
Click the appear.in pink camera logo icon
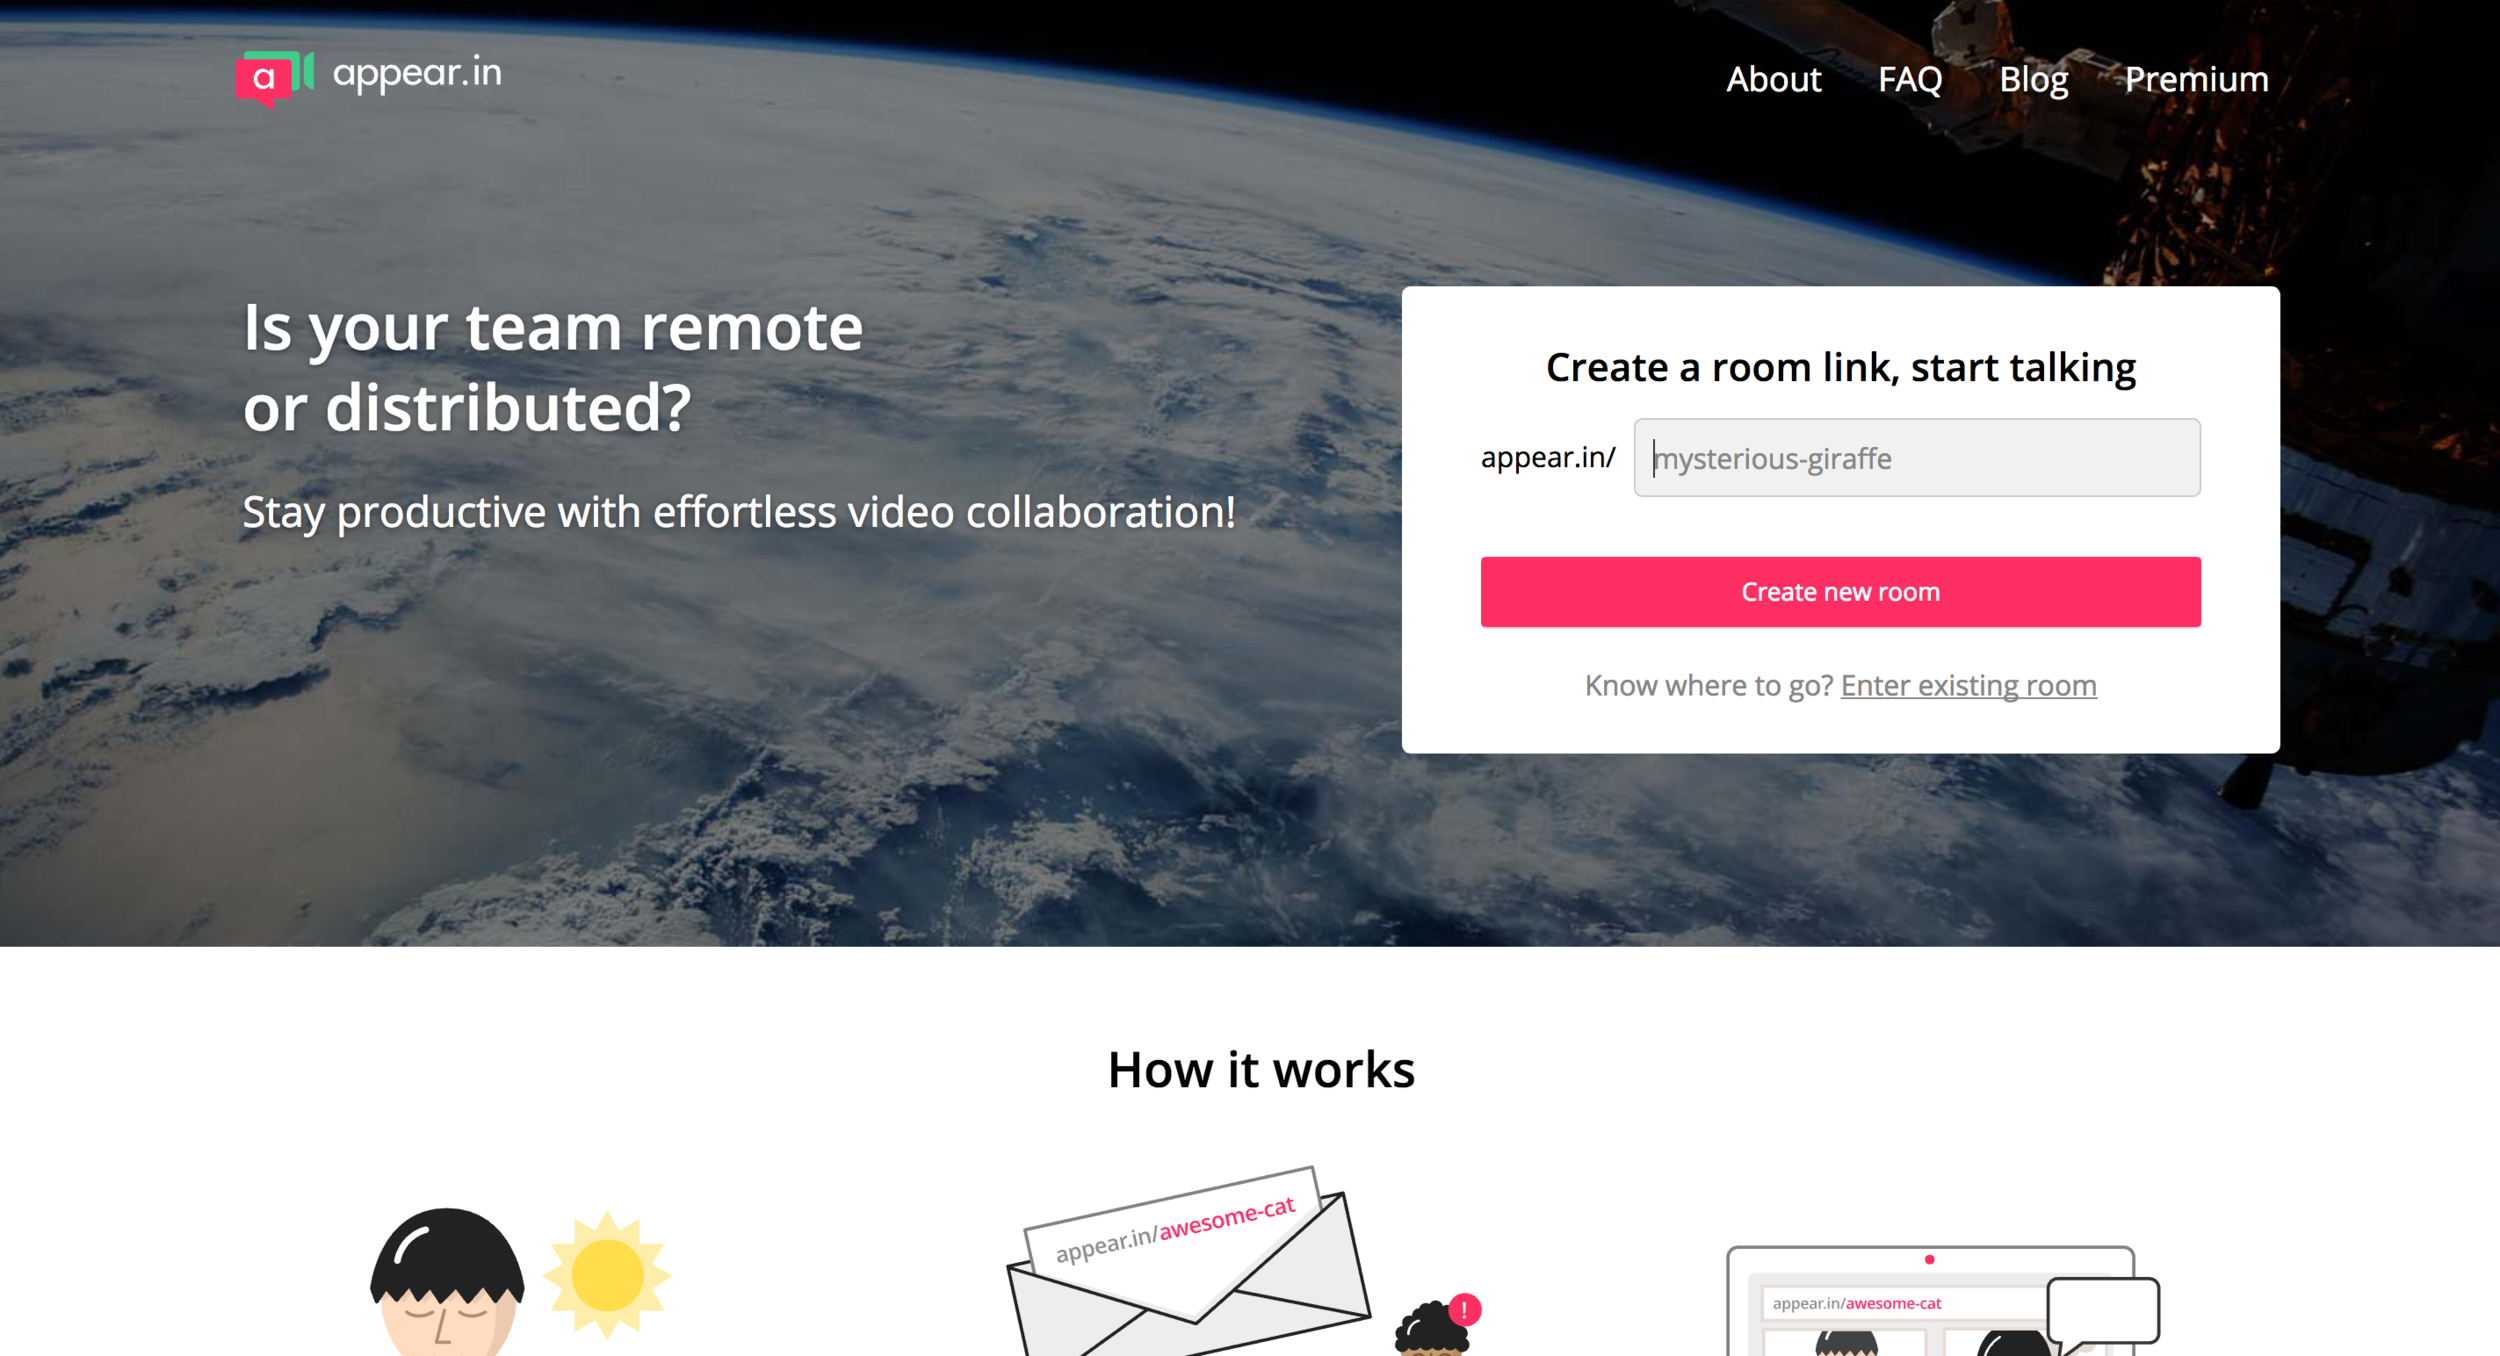point(275,78)
